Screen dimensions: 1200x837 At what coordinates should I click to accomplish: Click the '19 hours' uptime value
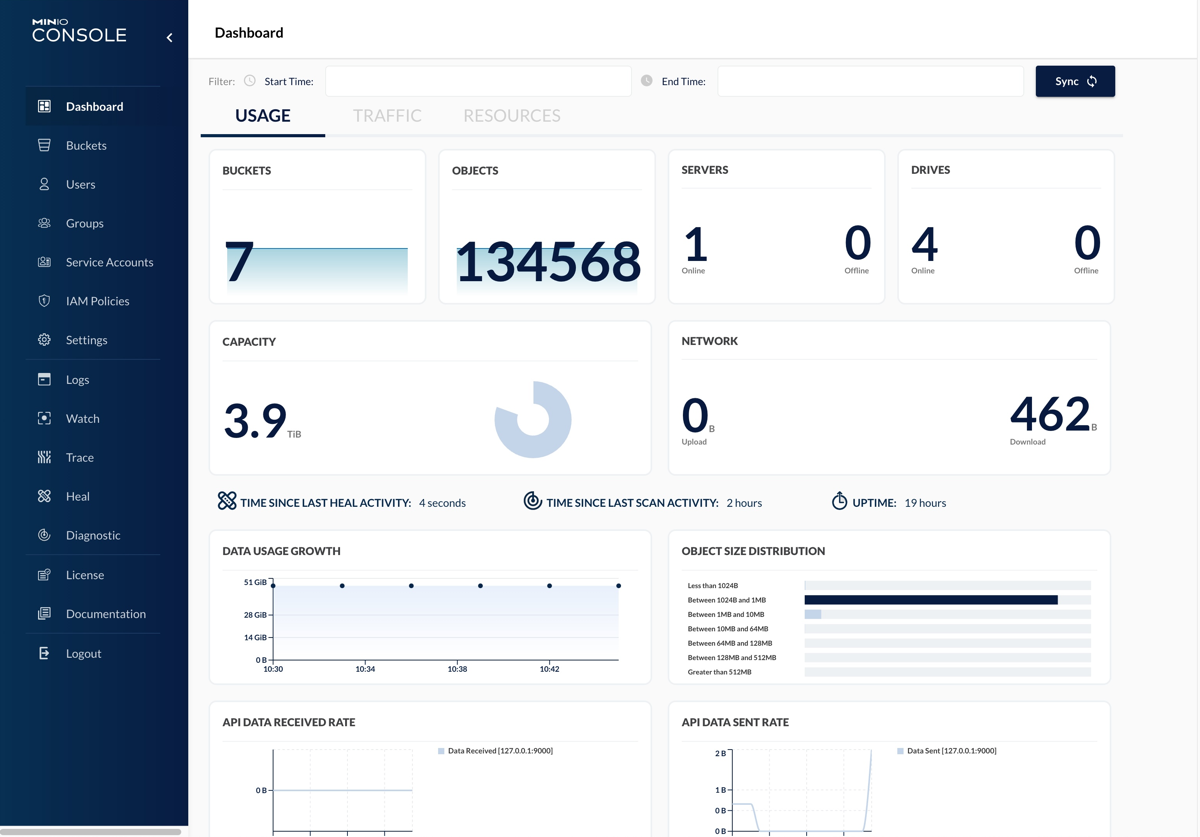(x=925, y=503)
